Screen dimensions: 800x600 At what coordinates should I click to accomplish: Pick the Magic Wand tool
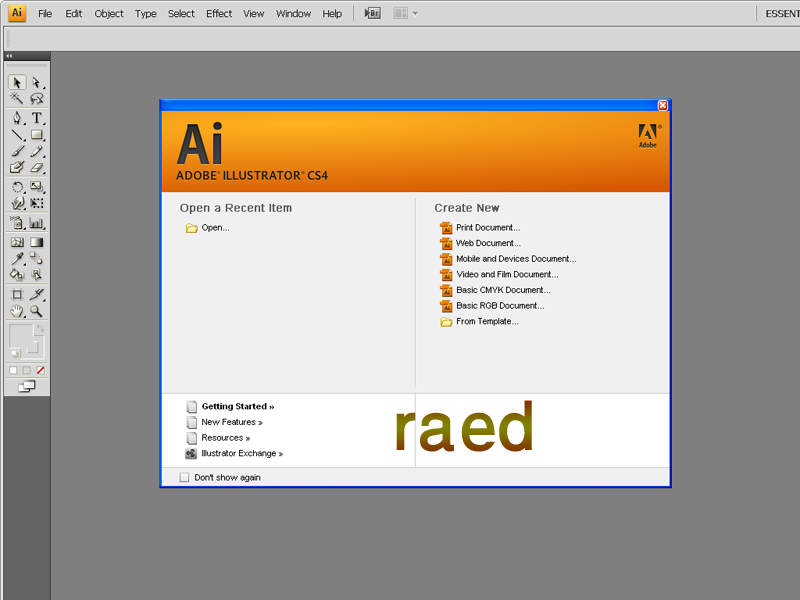pos(17,99)
